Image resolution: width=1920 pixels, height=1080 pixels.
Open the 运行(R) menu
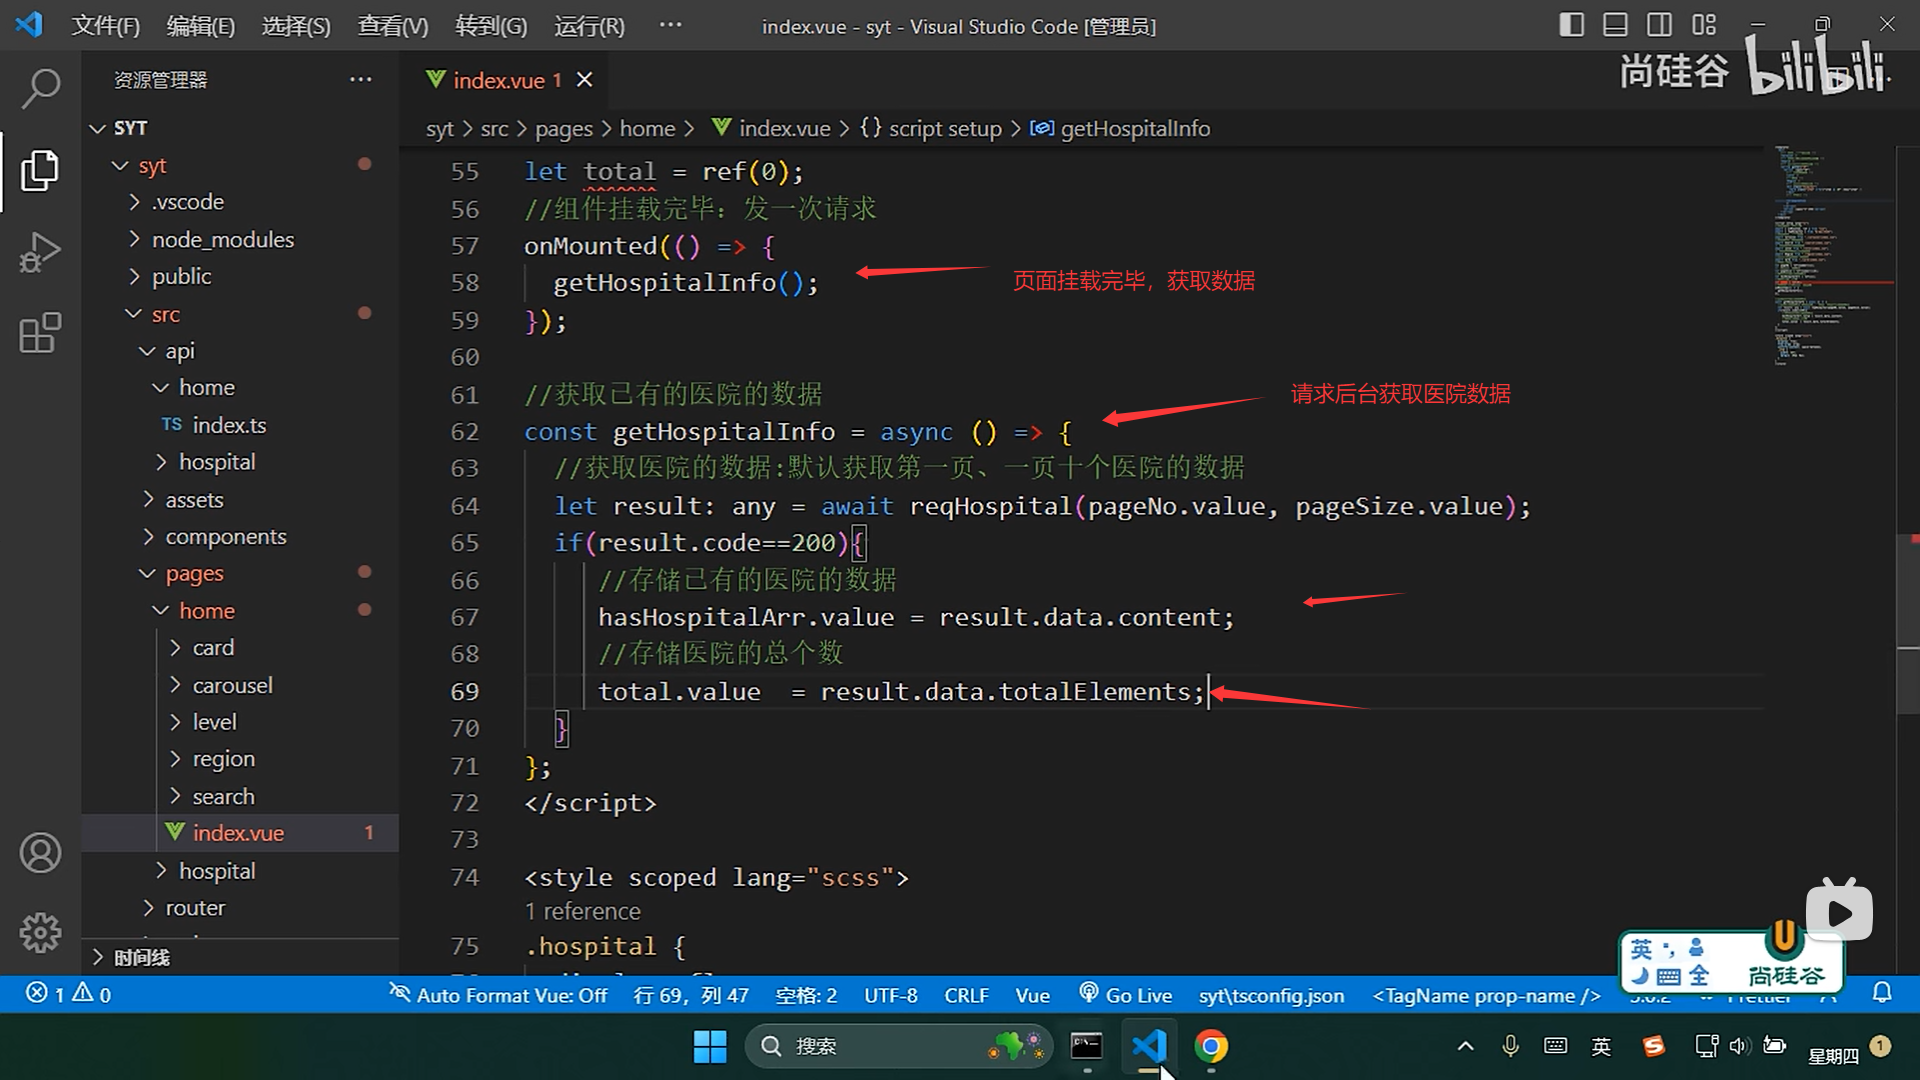[x=589, y=26]
